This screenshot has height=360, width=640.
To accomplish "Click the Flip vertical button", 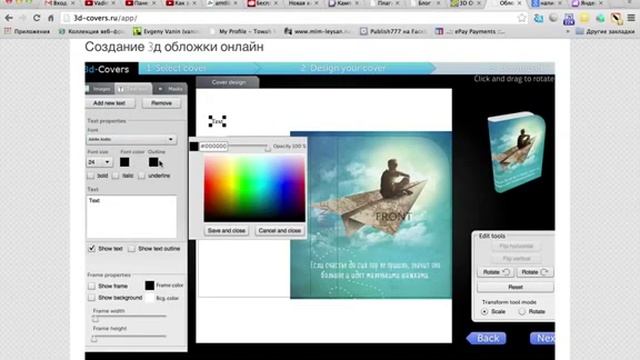I will pyautogui.click(x=516, y=259).
